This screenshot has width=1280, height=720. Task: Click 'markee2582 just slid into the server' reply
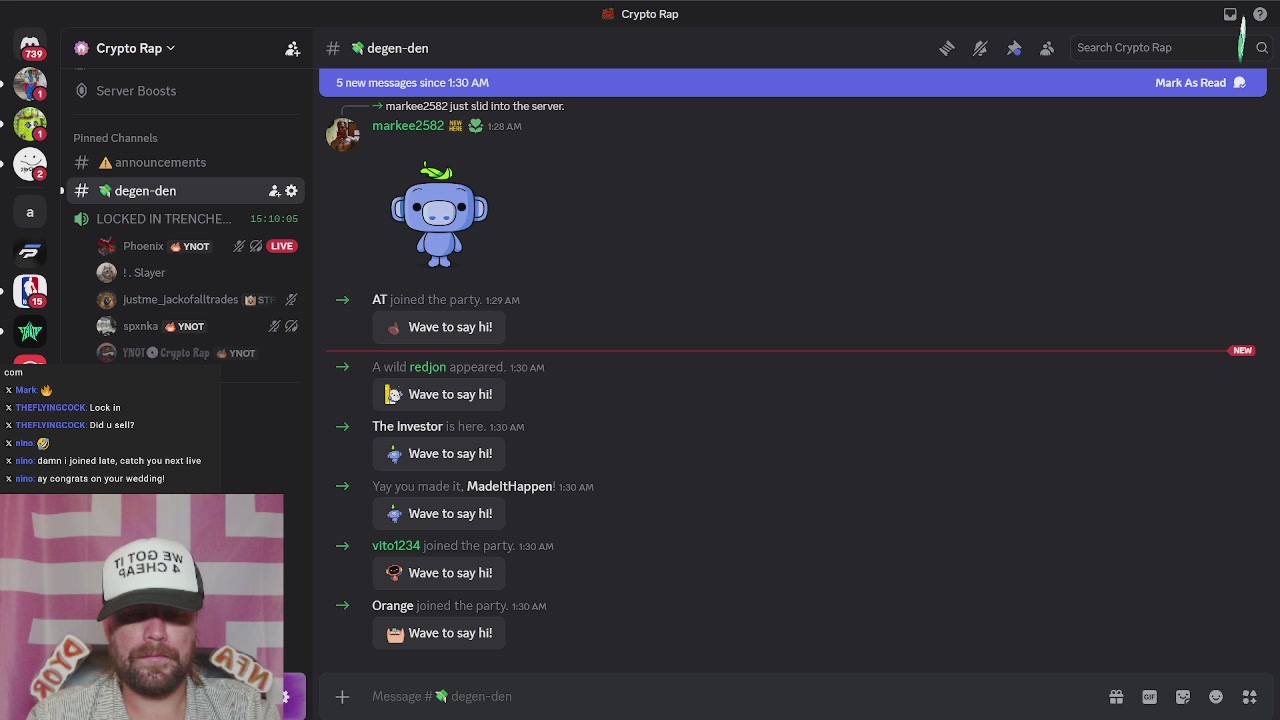coord(475,106)
